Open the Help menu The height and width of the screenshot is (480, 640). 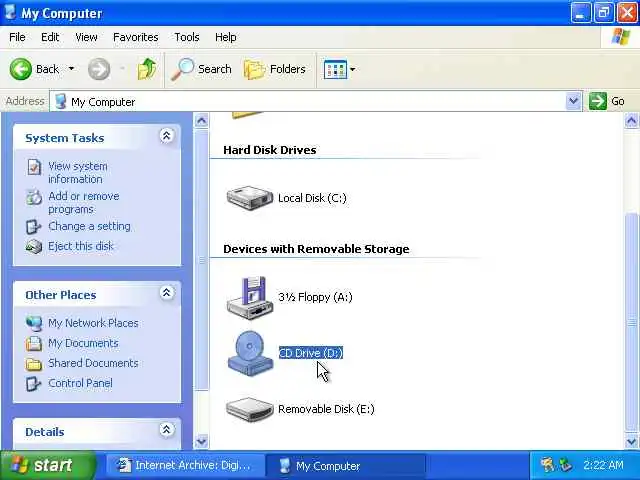tap(225, 37)
